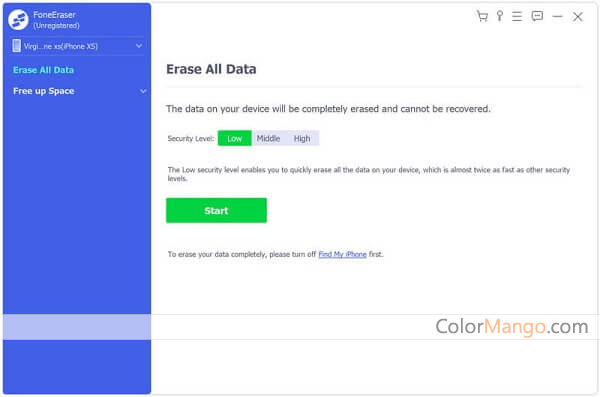Select Erase All Data in sidebar

[x=43, y=70]
